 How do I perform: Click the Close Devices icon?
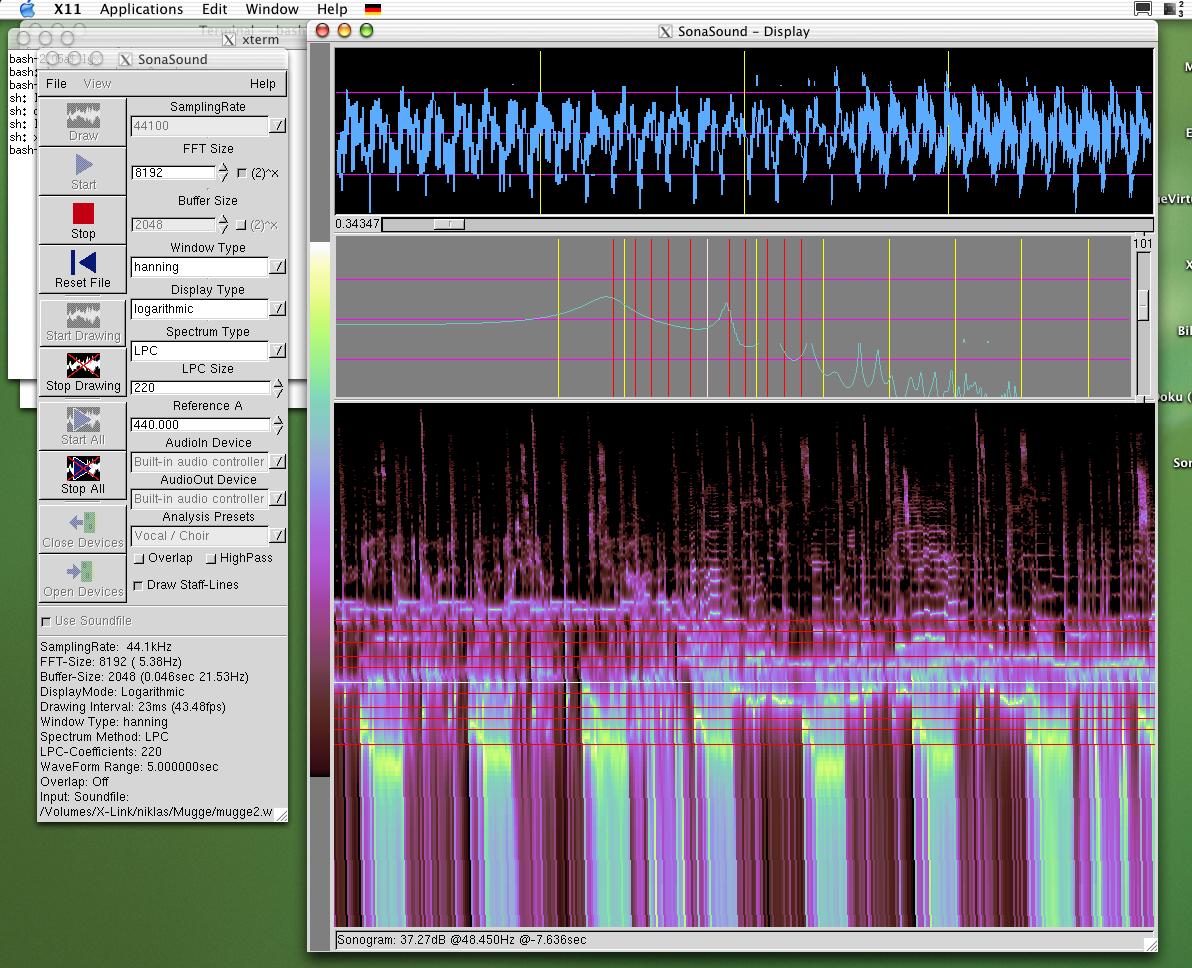[83, 523]
